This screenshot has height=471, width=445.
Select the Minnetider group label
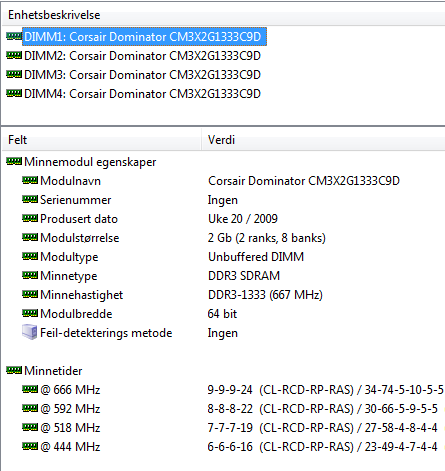[x=53, y=371]
